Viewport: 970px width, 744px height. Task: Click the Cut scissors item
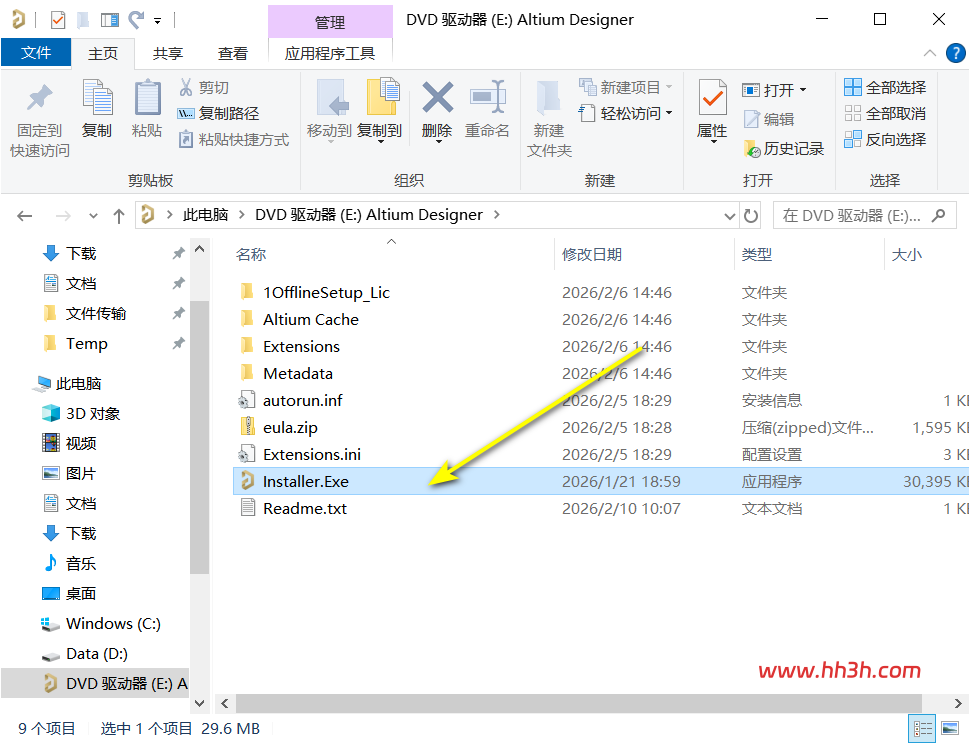point(204,87)
